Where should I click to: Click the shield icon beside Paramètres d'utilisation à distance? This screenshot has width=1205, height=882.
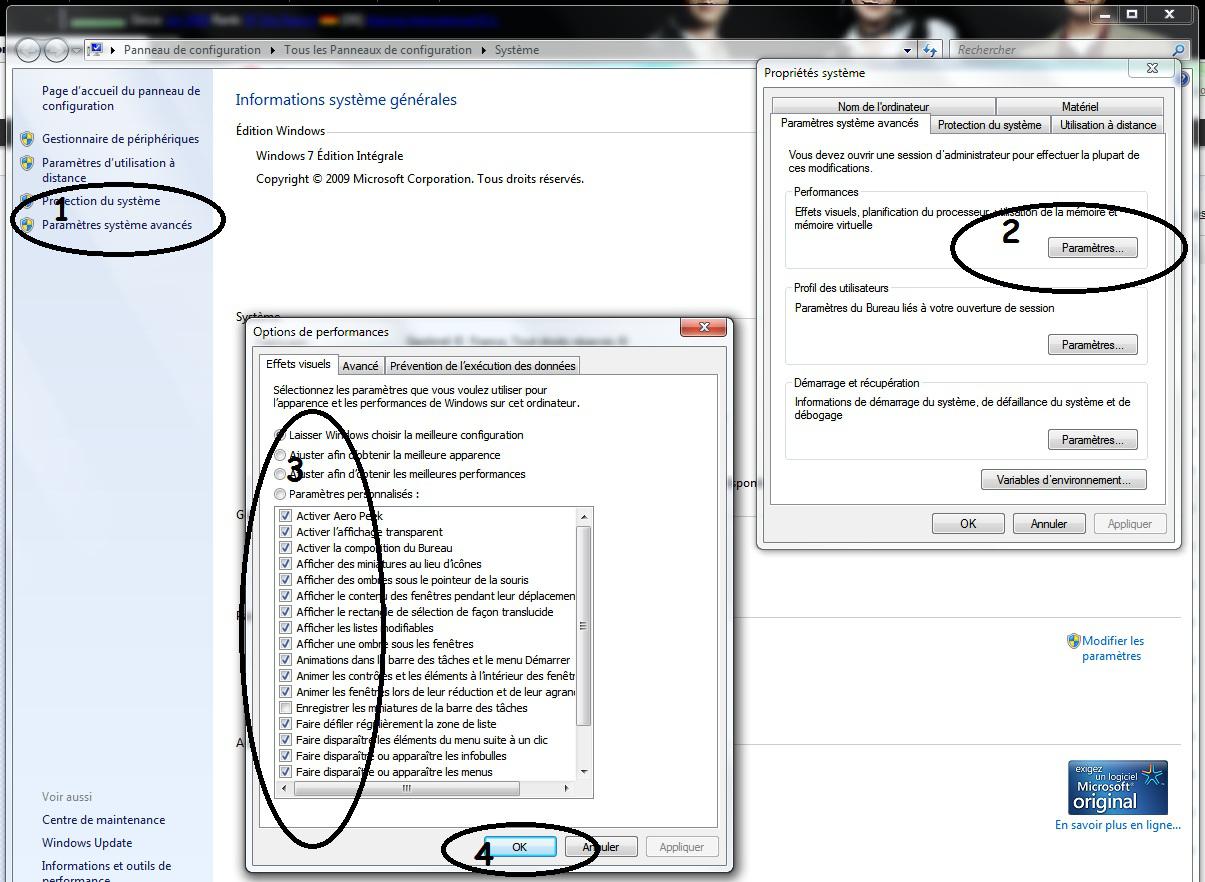coord(27,163)
